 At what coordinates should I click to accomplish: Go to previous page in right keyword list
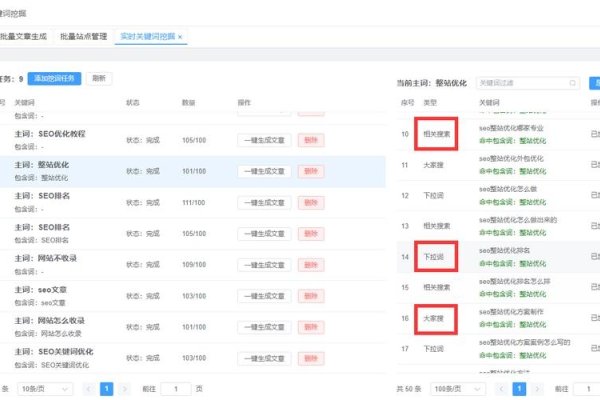[501, 389]
